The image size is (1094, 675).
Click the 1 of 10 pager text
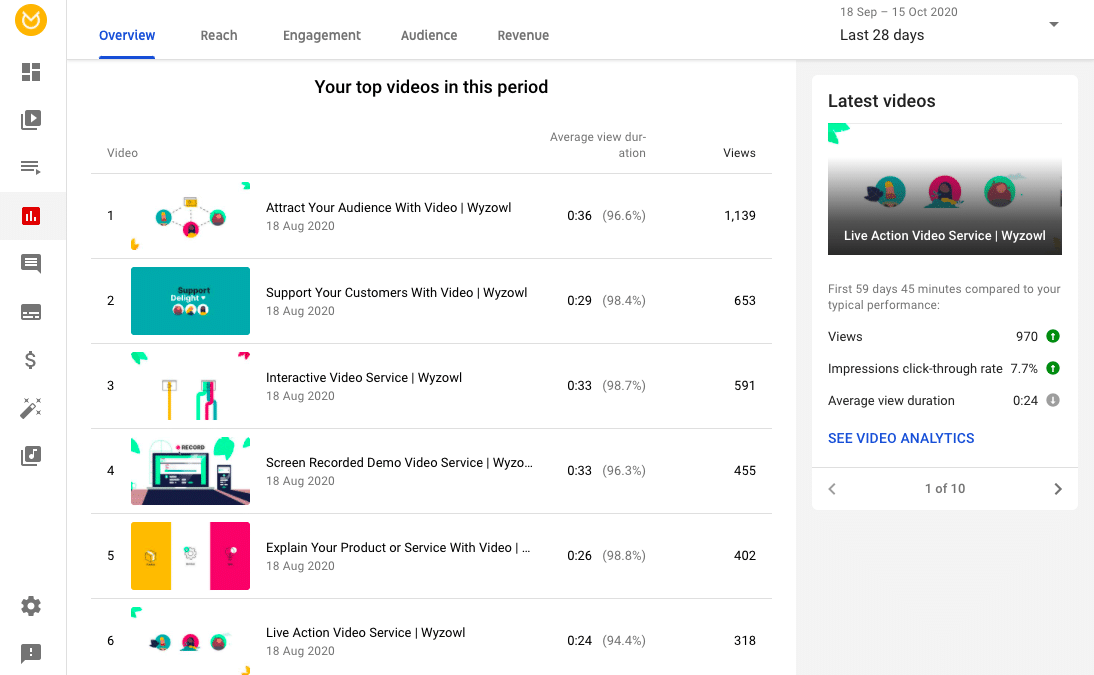coord(945,489)
